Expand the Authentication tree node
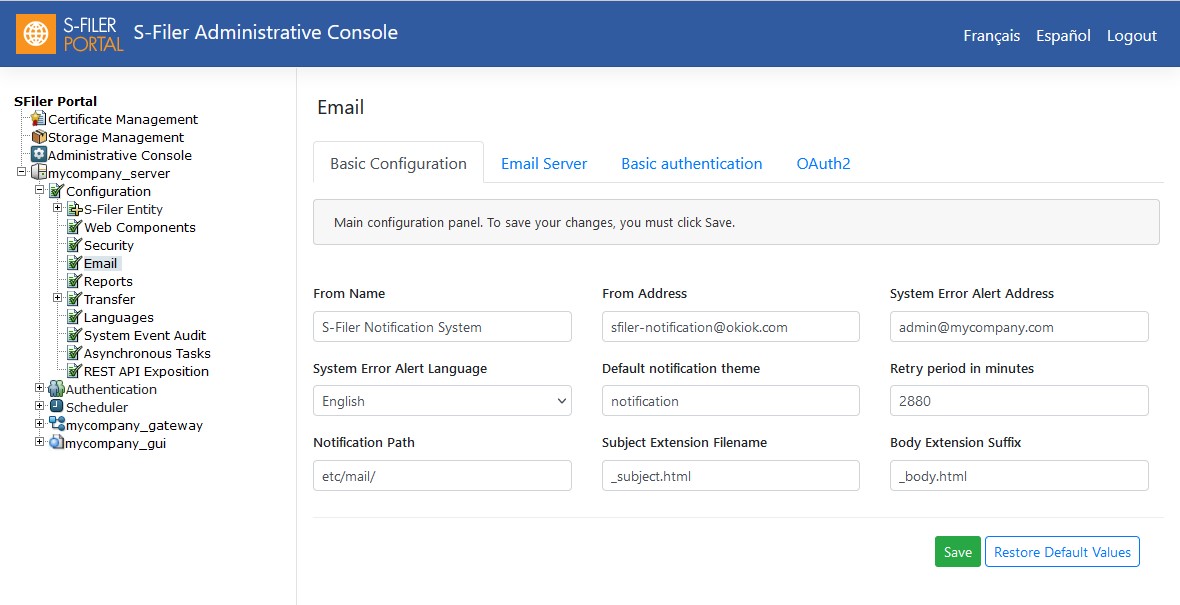The image size is (1180, 605). tap(39, 388)
